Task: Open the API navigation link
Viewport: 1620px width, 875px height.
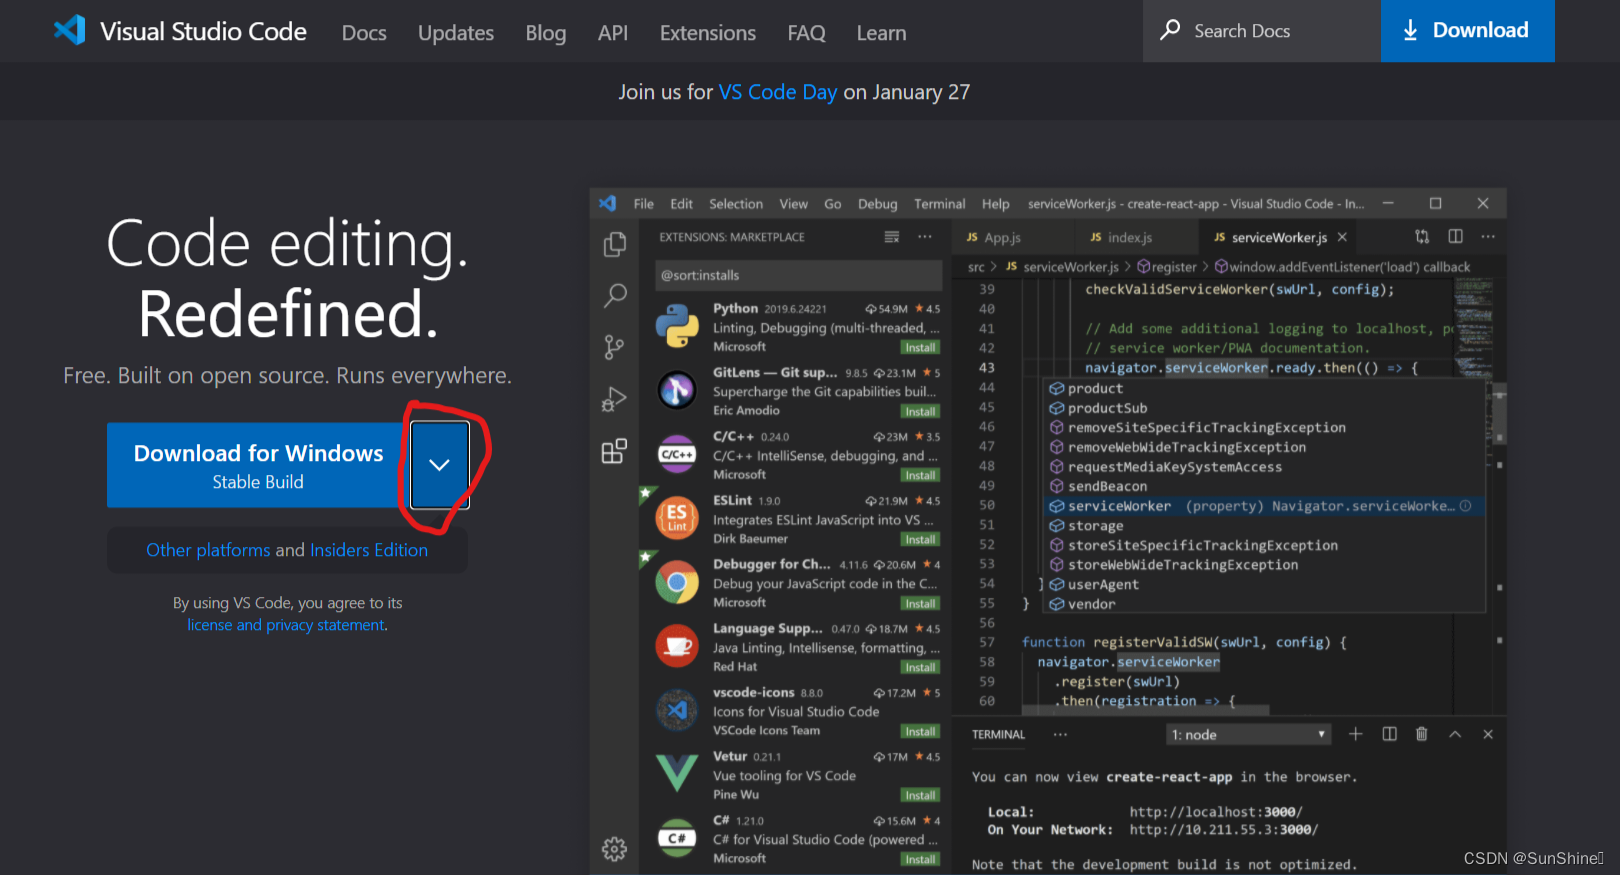Action: (x=613, y=33)
